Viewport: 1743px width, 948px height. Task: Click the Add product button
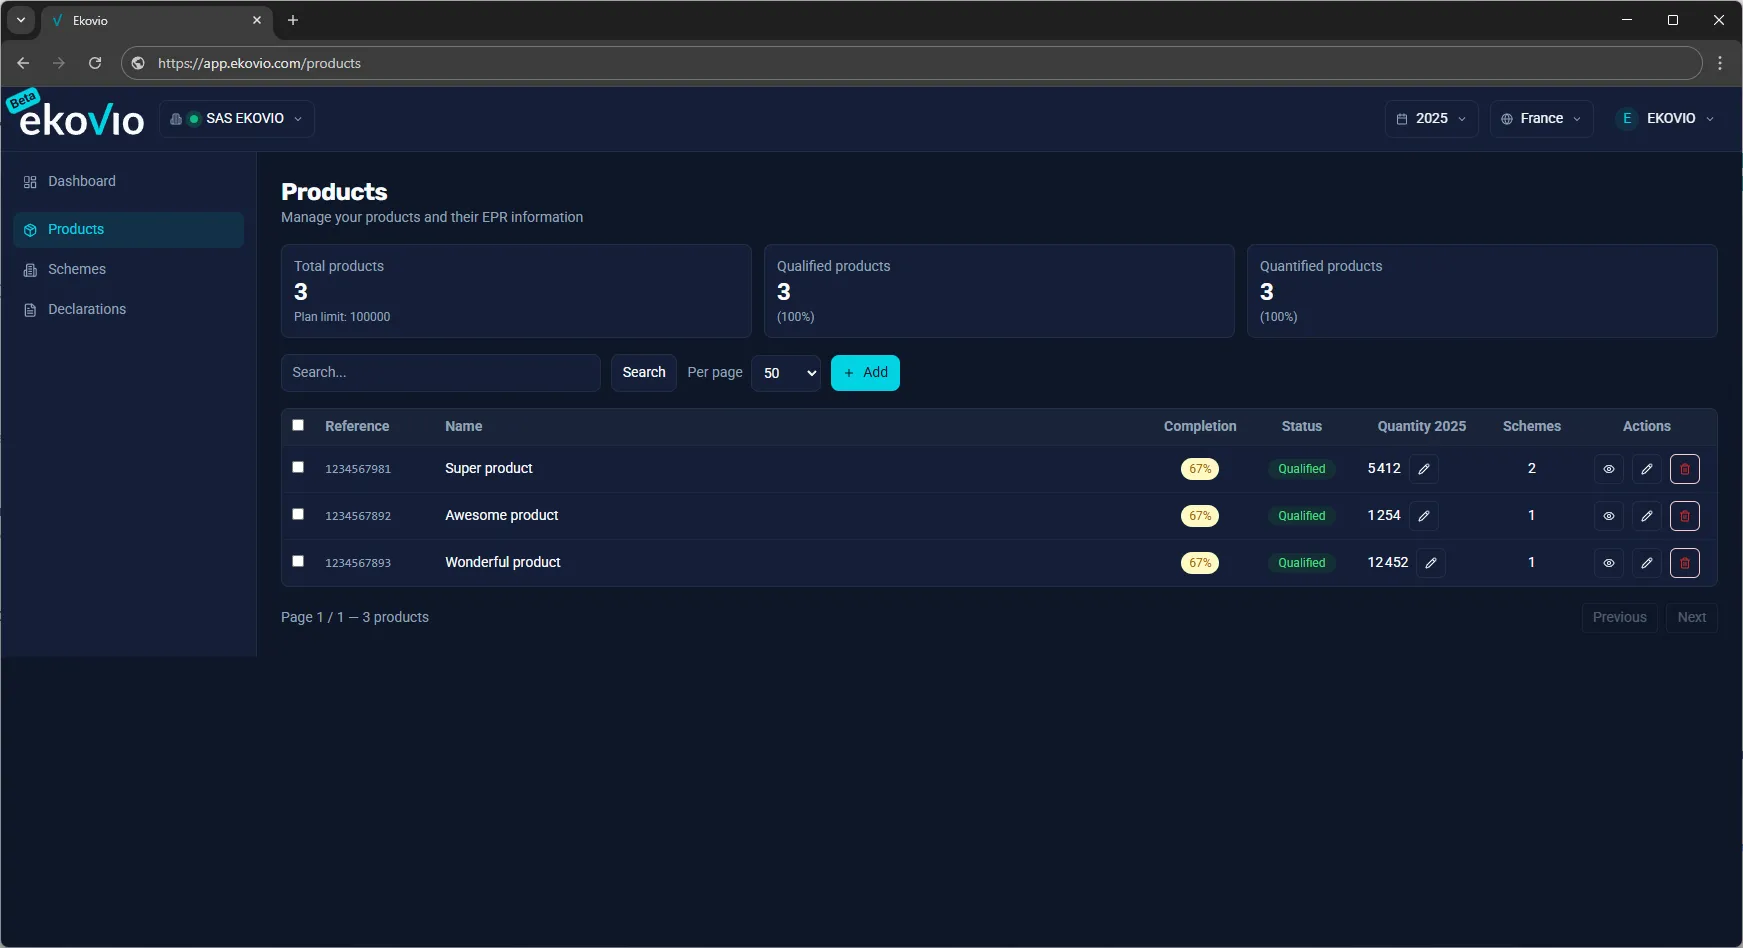[865, 373]
